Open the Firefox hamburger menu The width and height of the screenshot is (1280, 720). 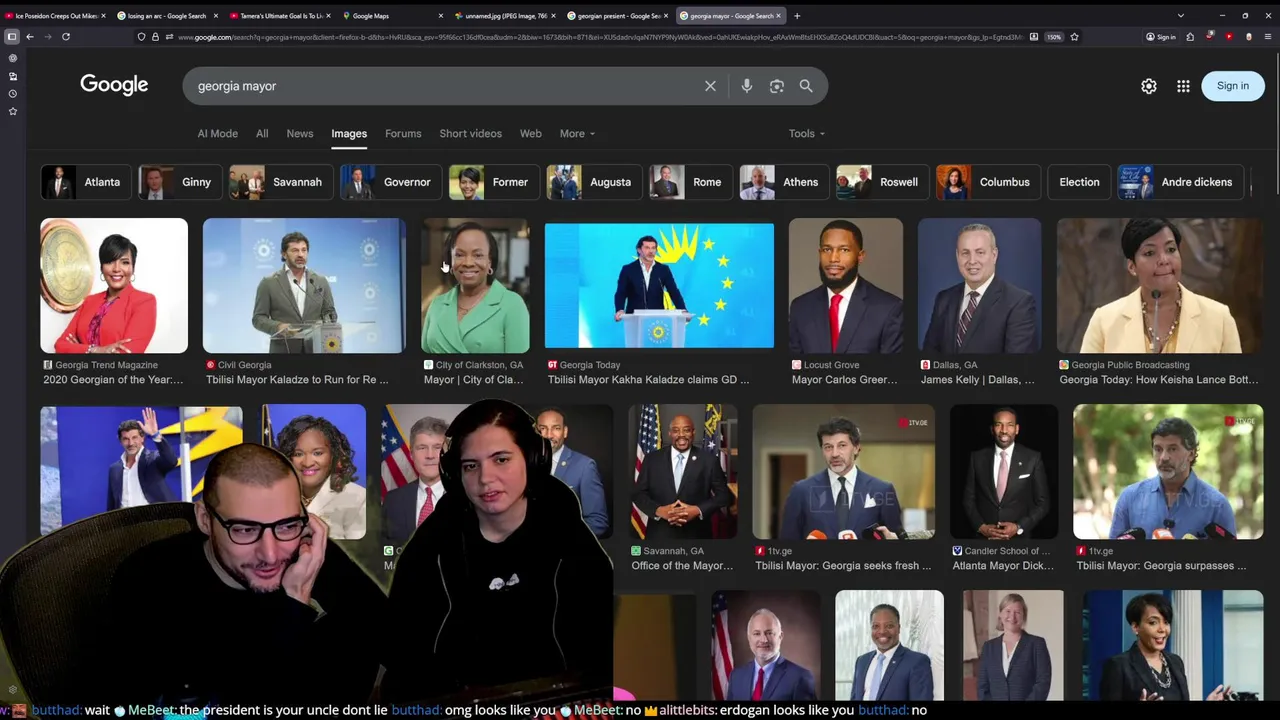coord(1267,37)
